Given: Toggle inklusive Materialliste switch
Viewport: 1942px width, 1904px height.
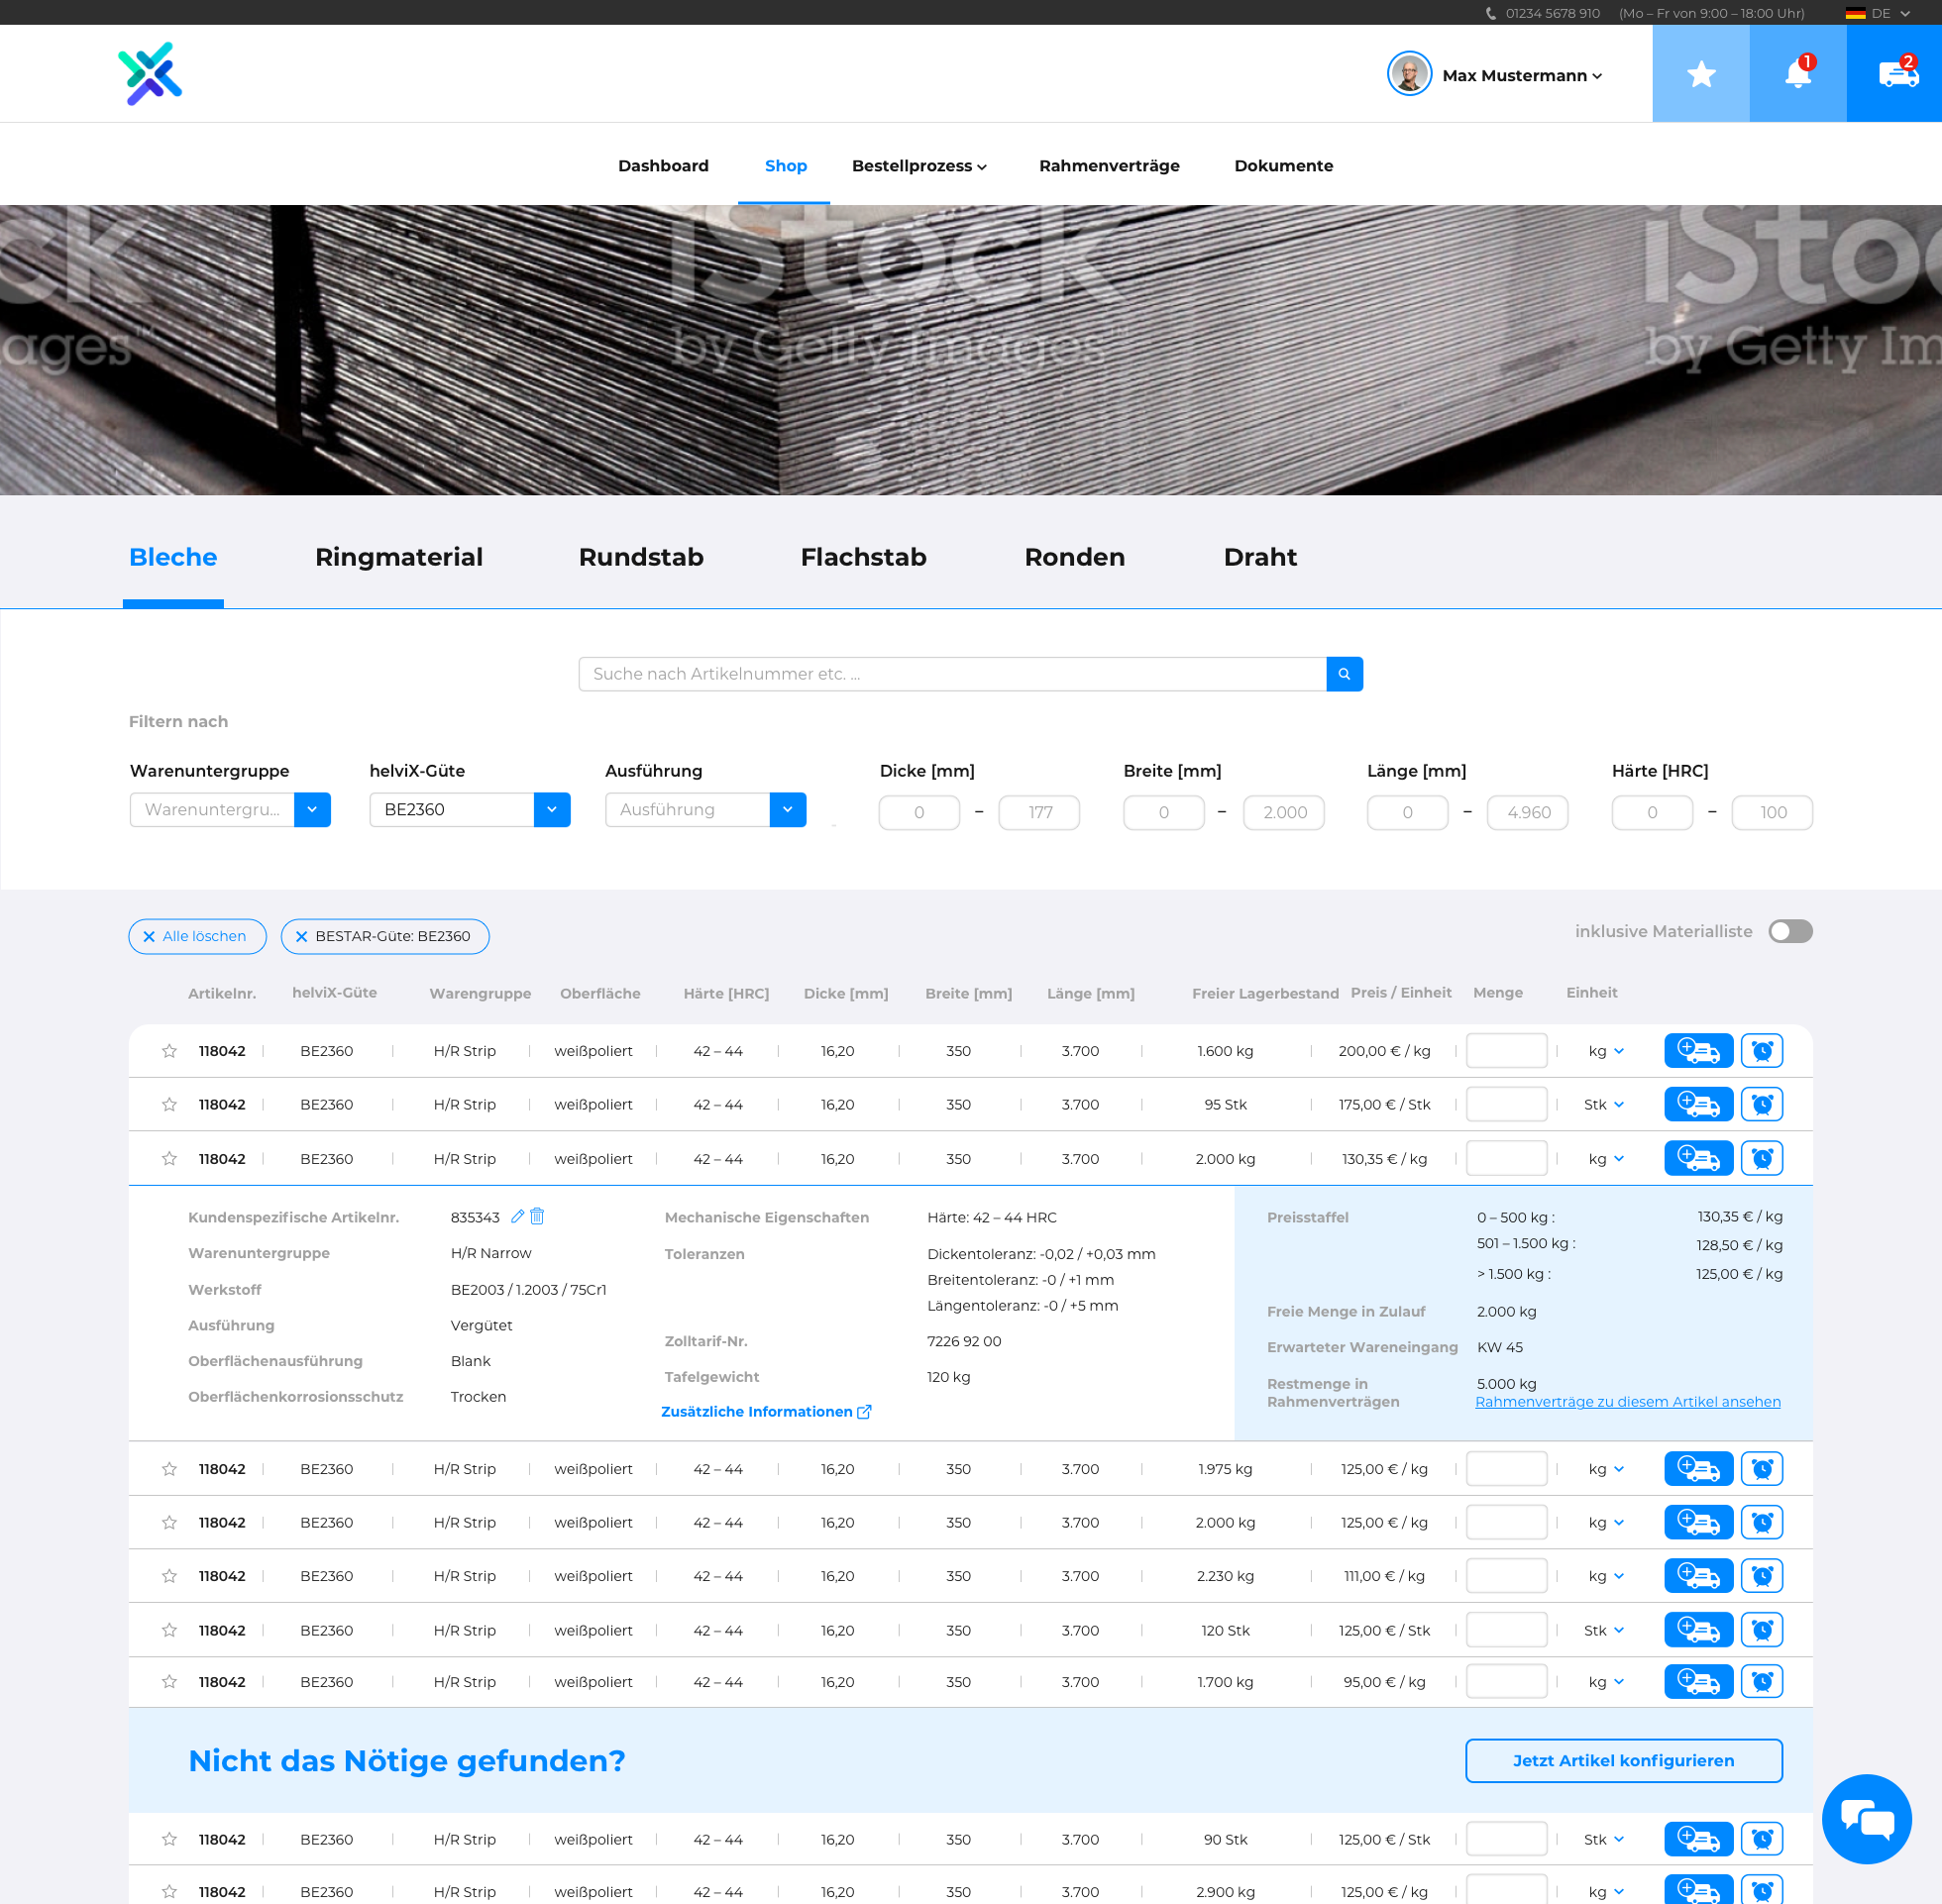Looking at the screenshot, I should (1789, 931).
